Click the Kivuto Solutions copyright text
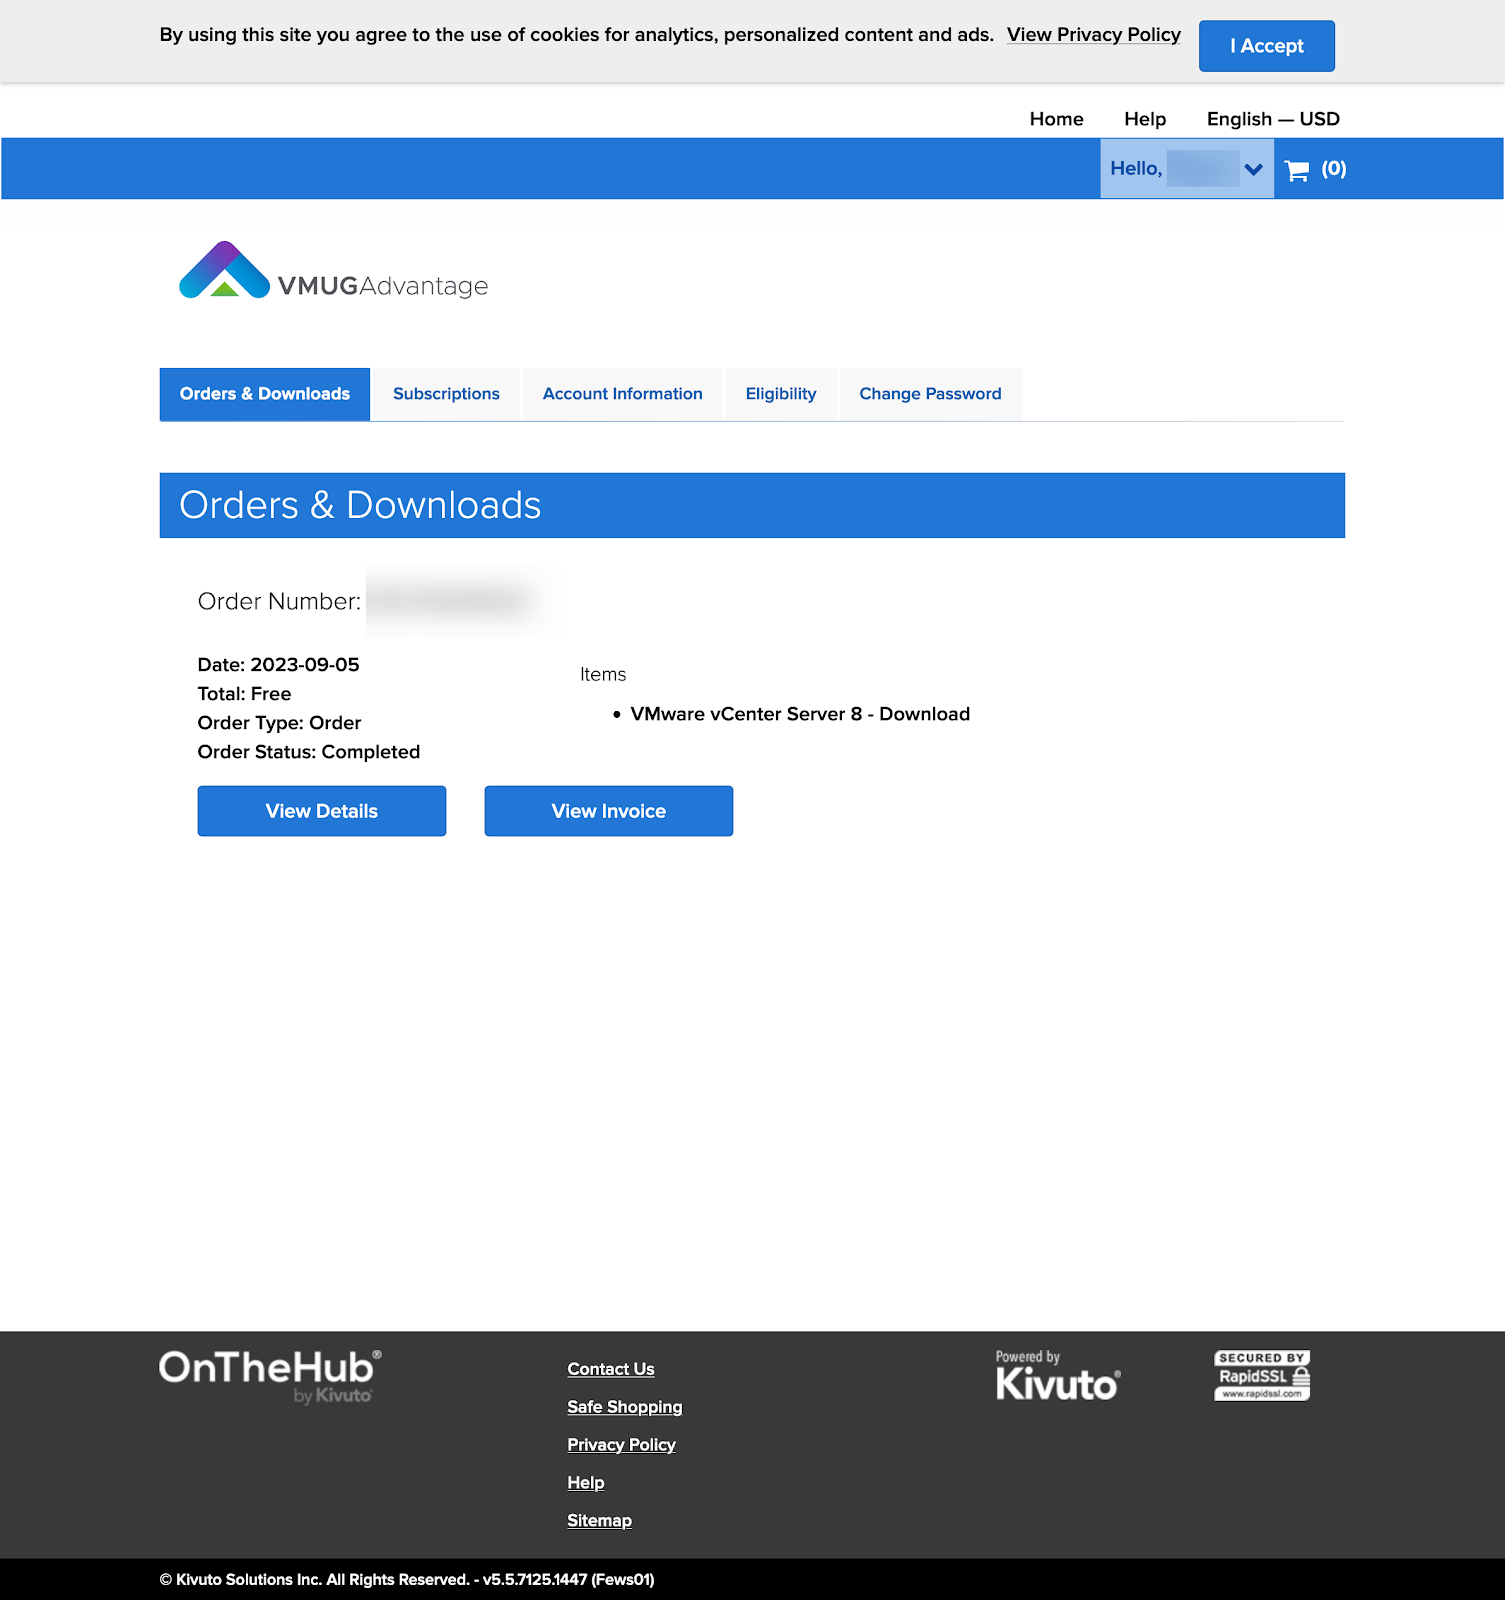 [x=407, y=1580]
